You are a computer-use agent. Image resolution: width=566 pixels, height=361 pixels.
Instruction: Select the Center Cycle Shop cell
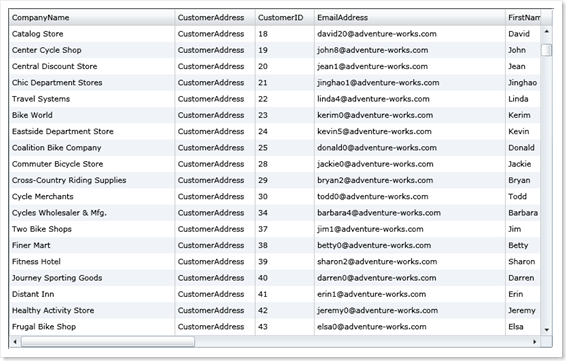[92, 50]
